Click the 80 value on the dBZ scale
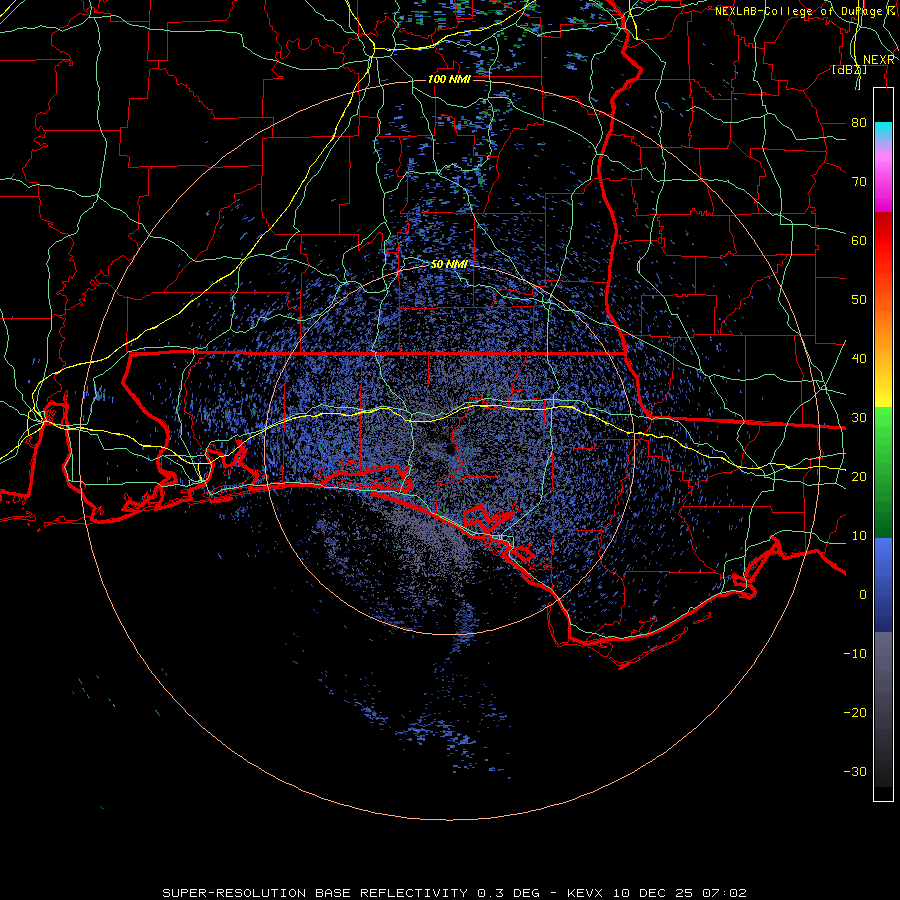 pos(859,123)
